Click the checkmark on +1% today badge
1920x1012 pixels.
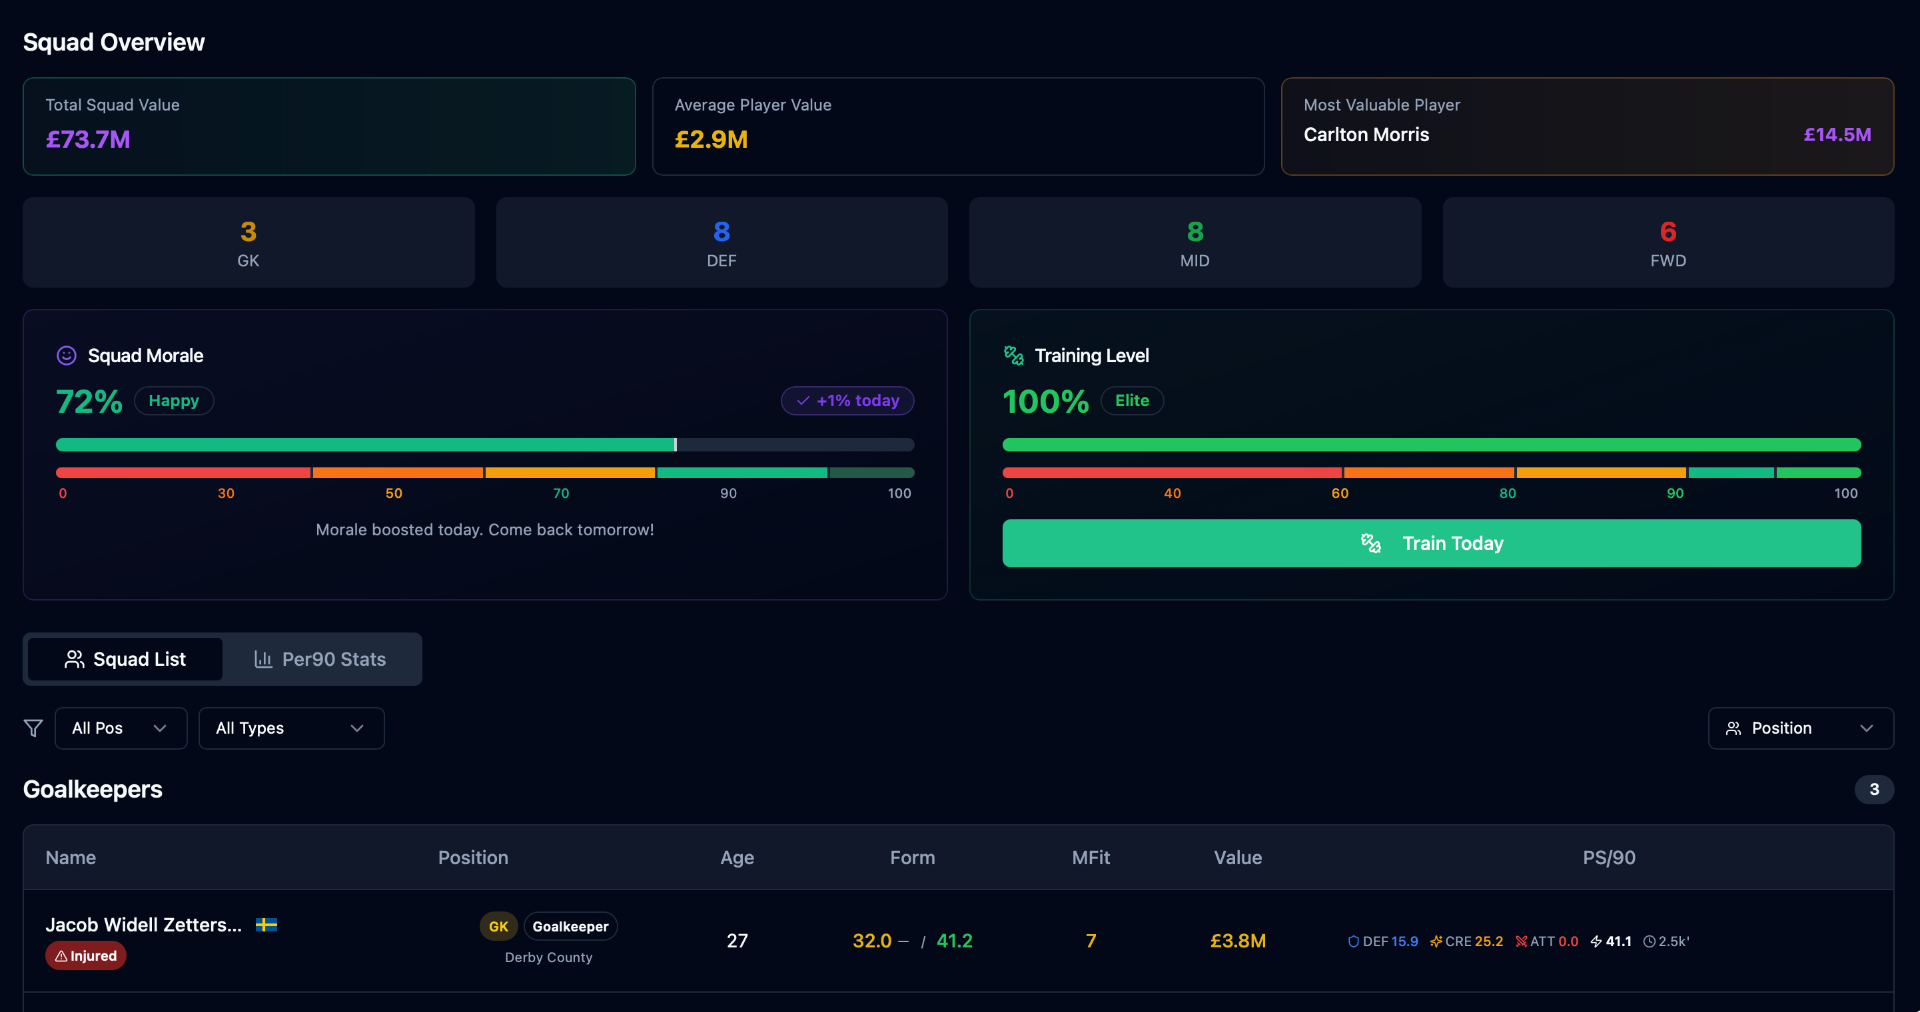(x=801, y=400)
